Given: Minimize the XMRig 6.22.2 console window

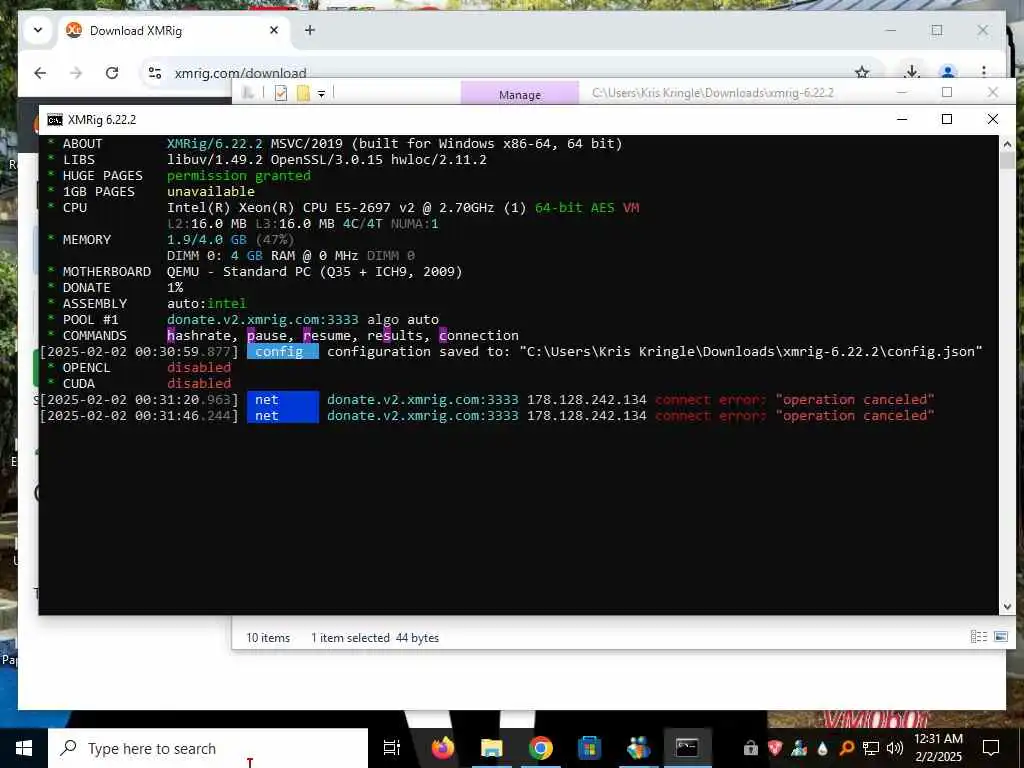Looking at the screenshot, I should click(902, 119).
